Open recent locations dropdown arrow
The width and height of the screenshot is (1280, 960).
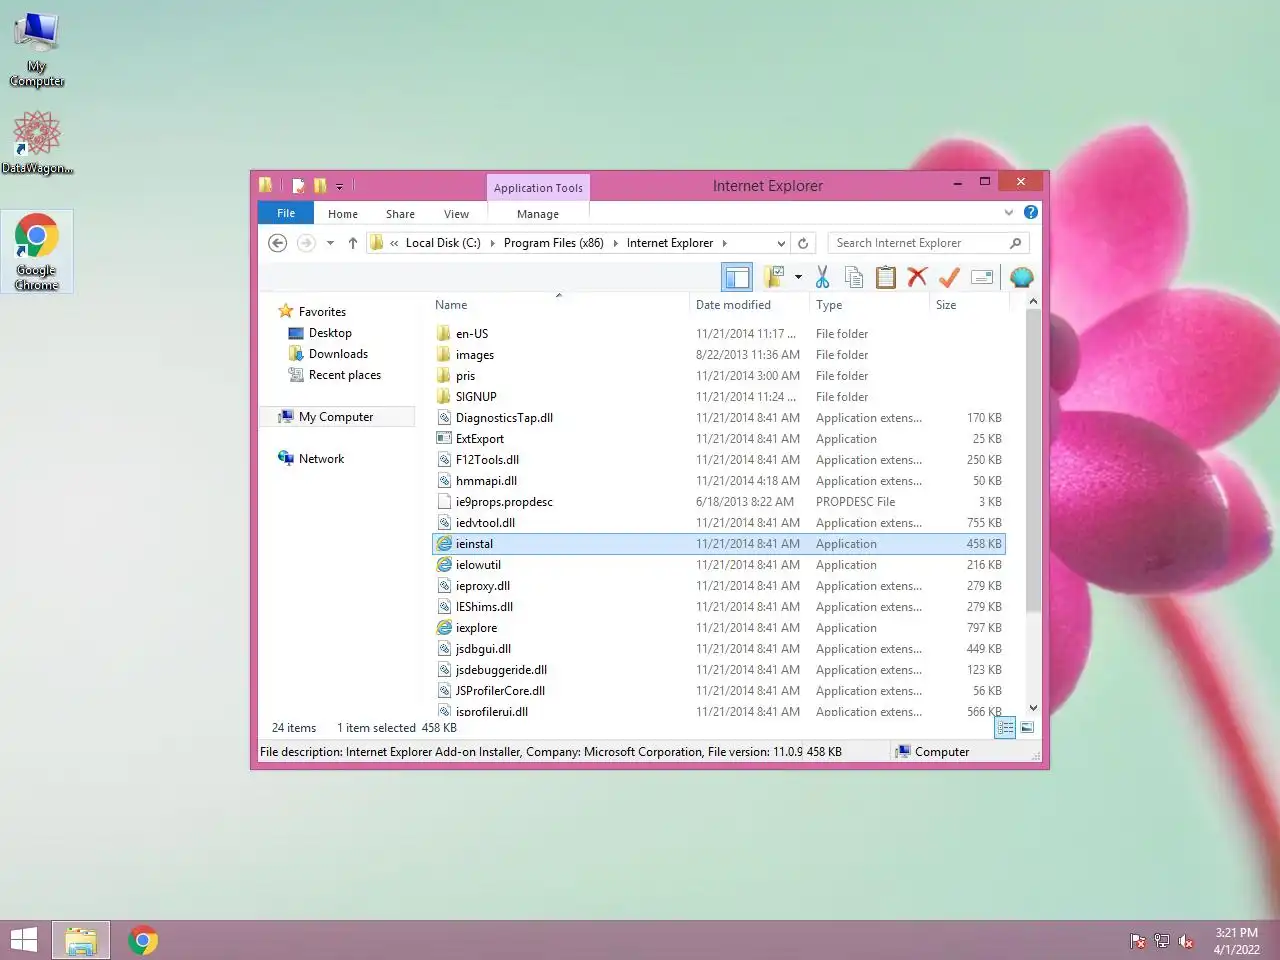click(330, 243)
